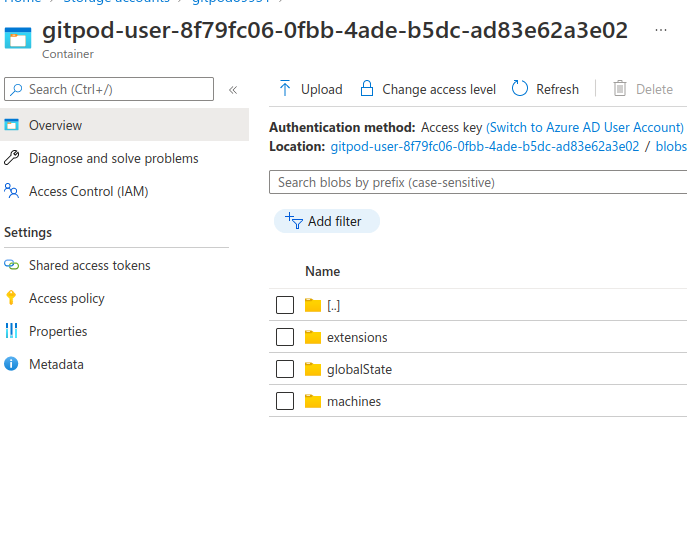Click the extensions folder icon
Screen dimensions: 687x555
point(313,337)
